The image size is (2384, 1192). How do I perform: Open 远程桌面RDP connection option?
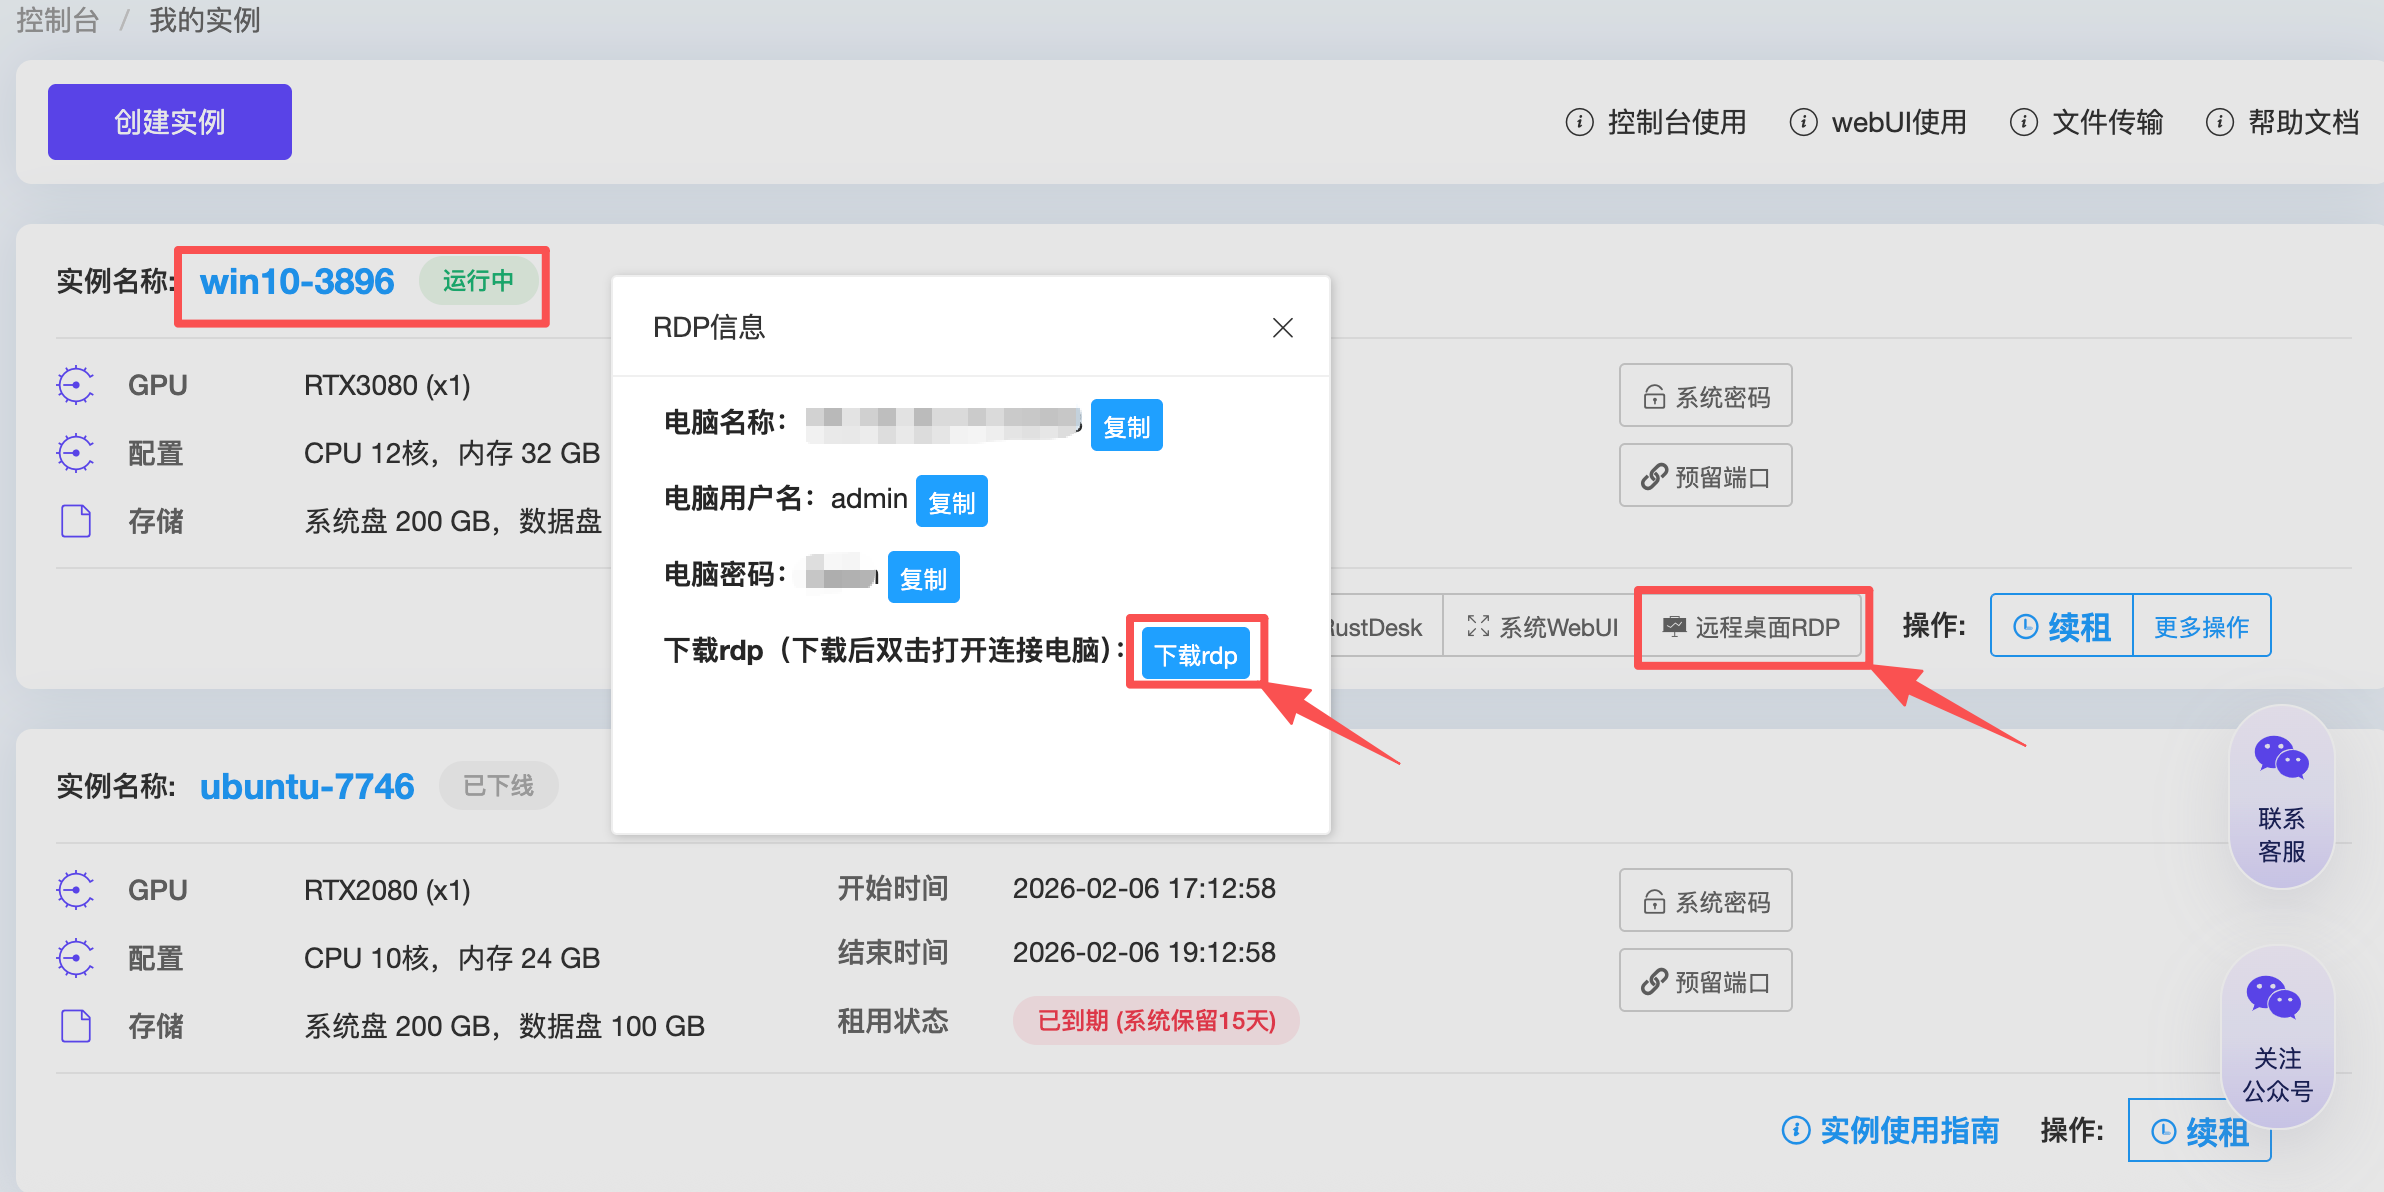coord(1751,627)
